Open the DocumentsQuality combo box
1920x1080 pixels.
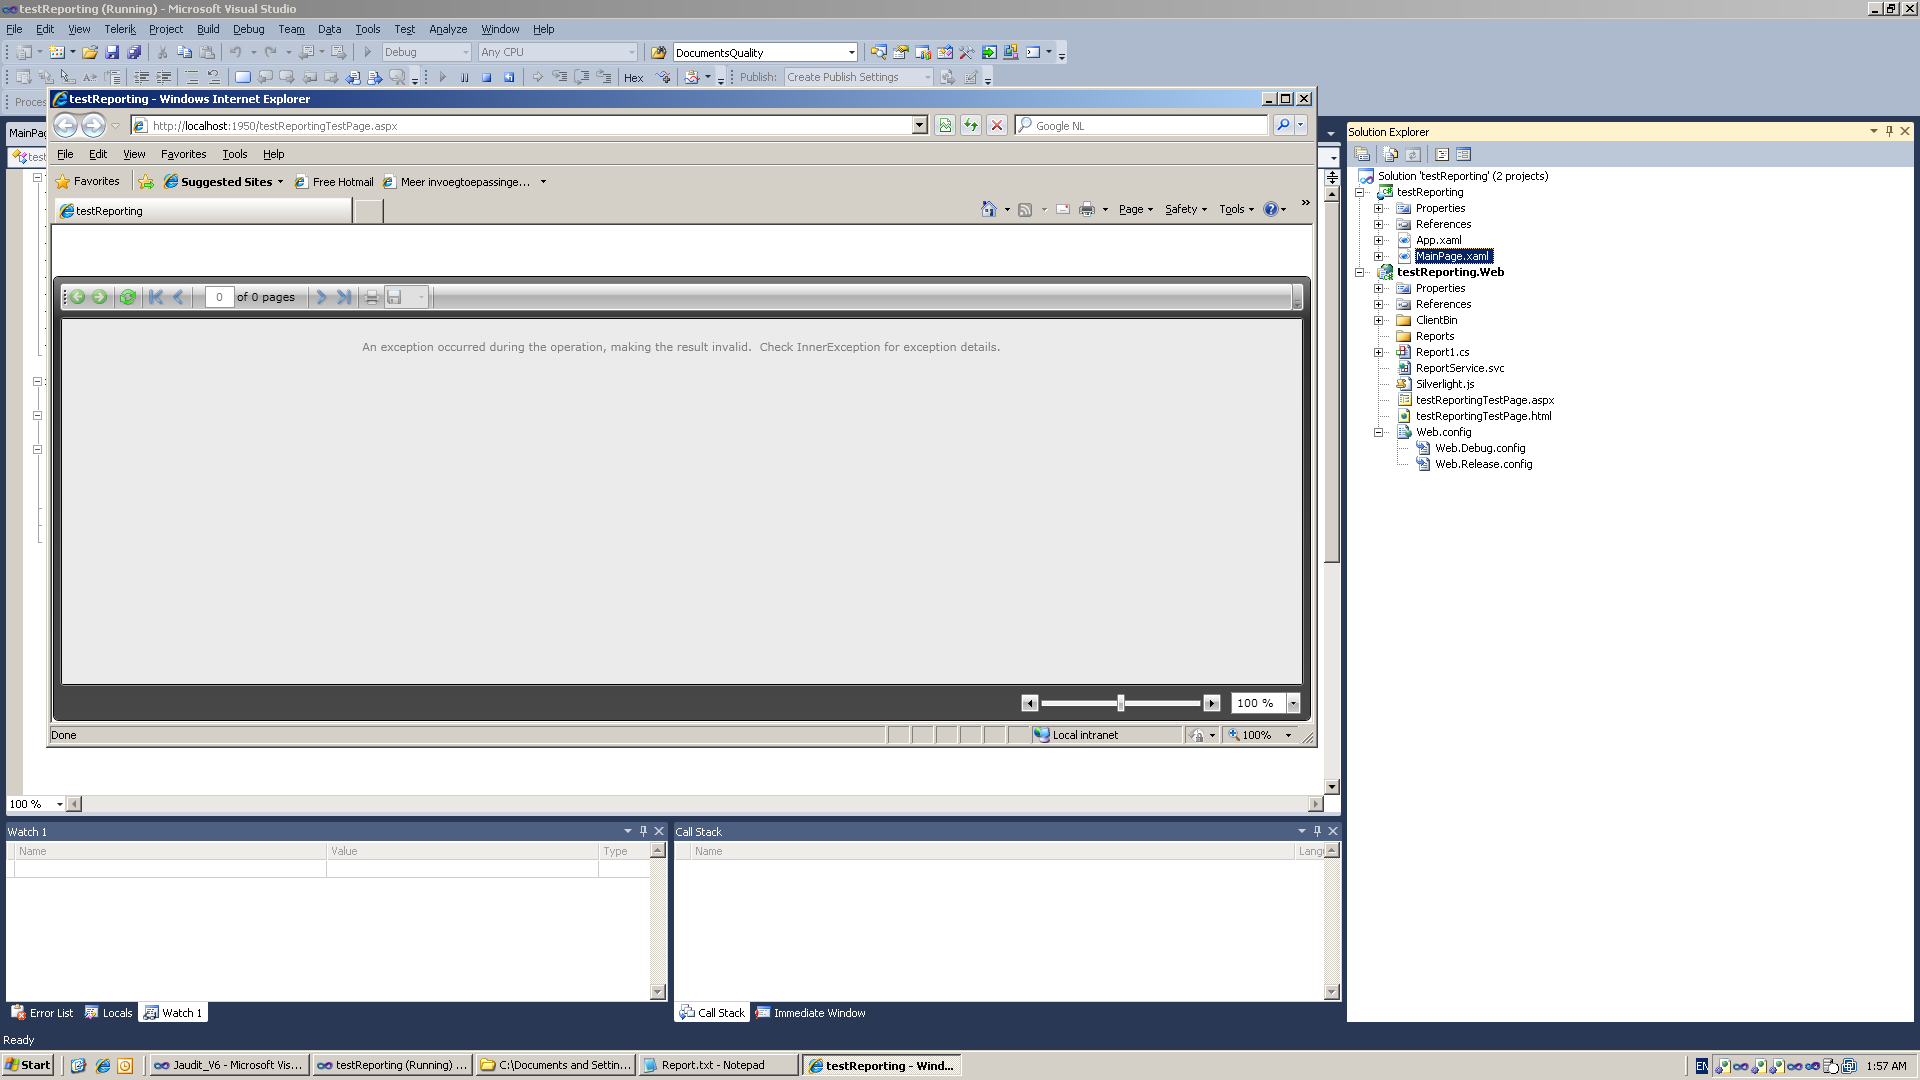click(x=851, y=52)
